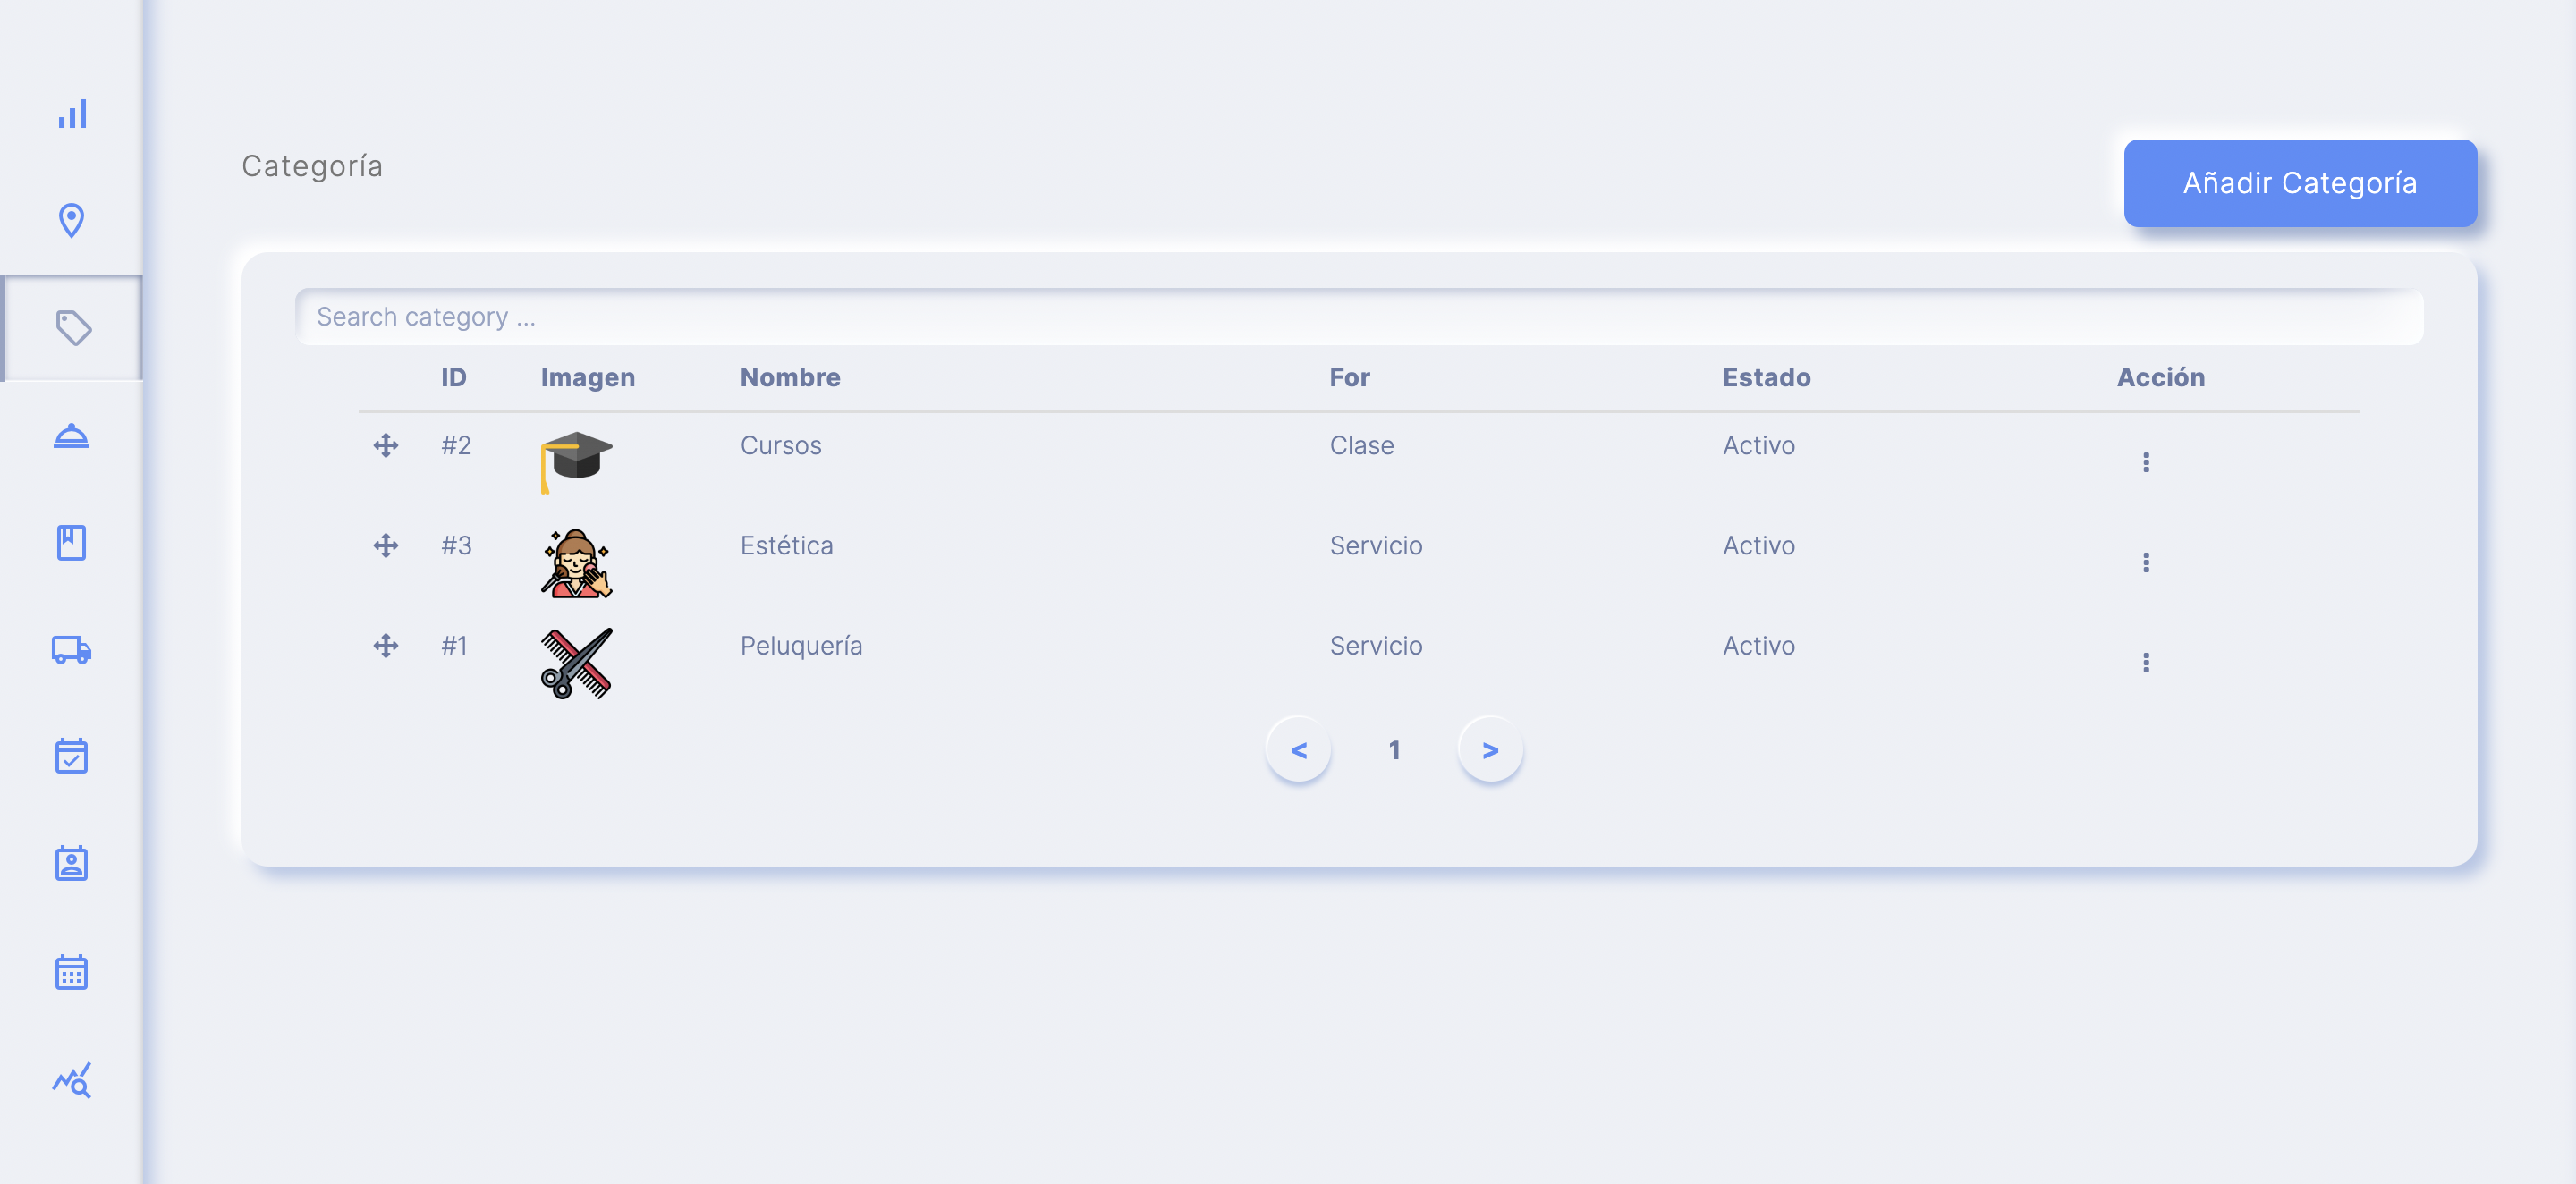Open action menu for Cursos row
Viewport: 2576px width, 1184px height.
(x=2146, y=462)
